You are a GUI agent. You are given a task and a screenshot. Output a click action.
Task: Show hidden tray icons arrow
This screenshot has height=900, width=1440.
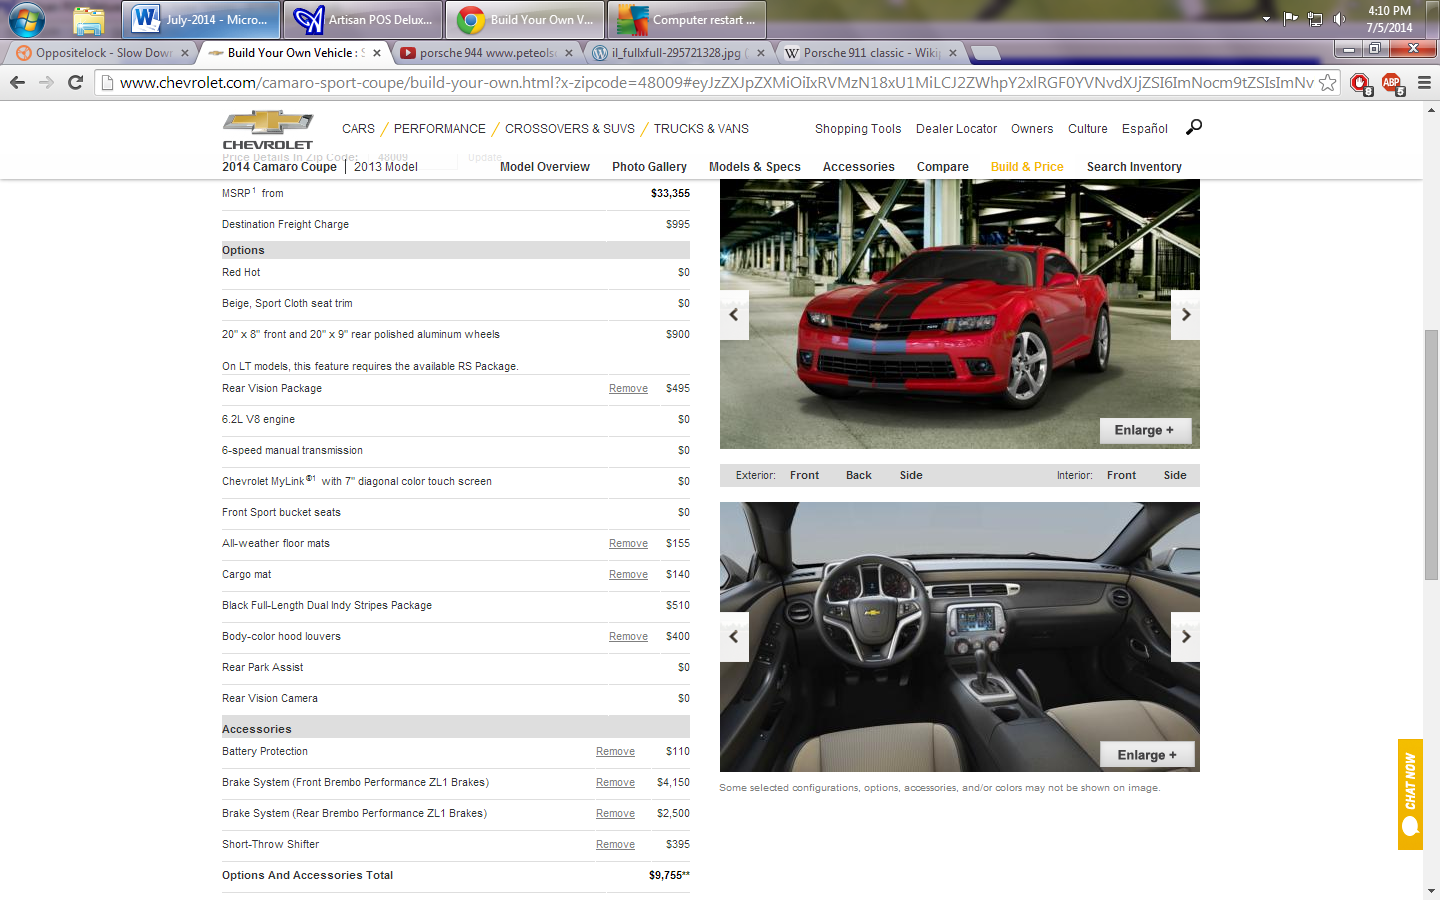(x=1266, y=19)
